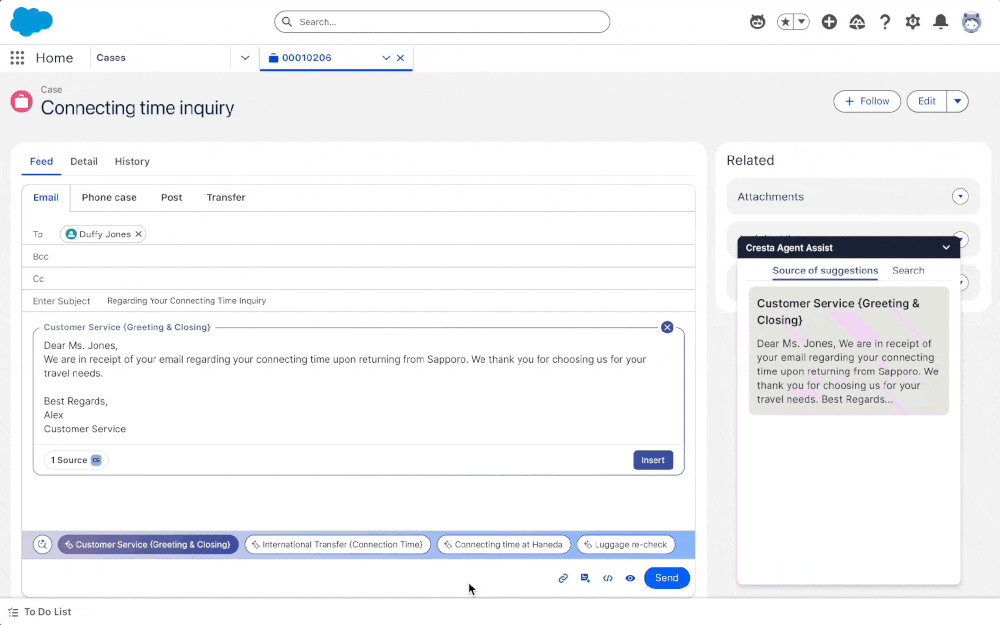Go to Home in the navigation bar
1000x625 pixels.
click(54, 58)
